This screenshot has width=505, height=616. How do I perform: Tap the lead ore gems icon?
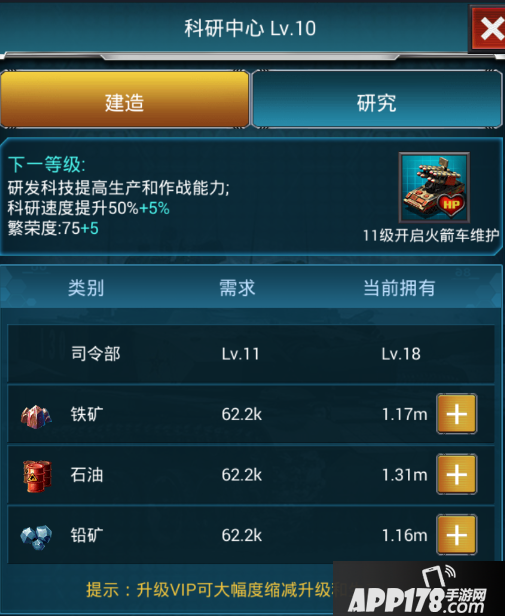coord(36,537)
